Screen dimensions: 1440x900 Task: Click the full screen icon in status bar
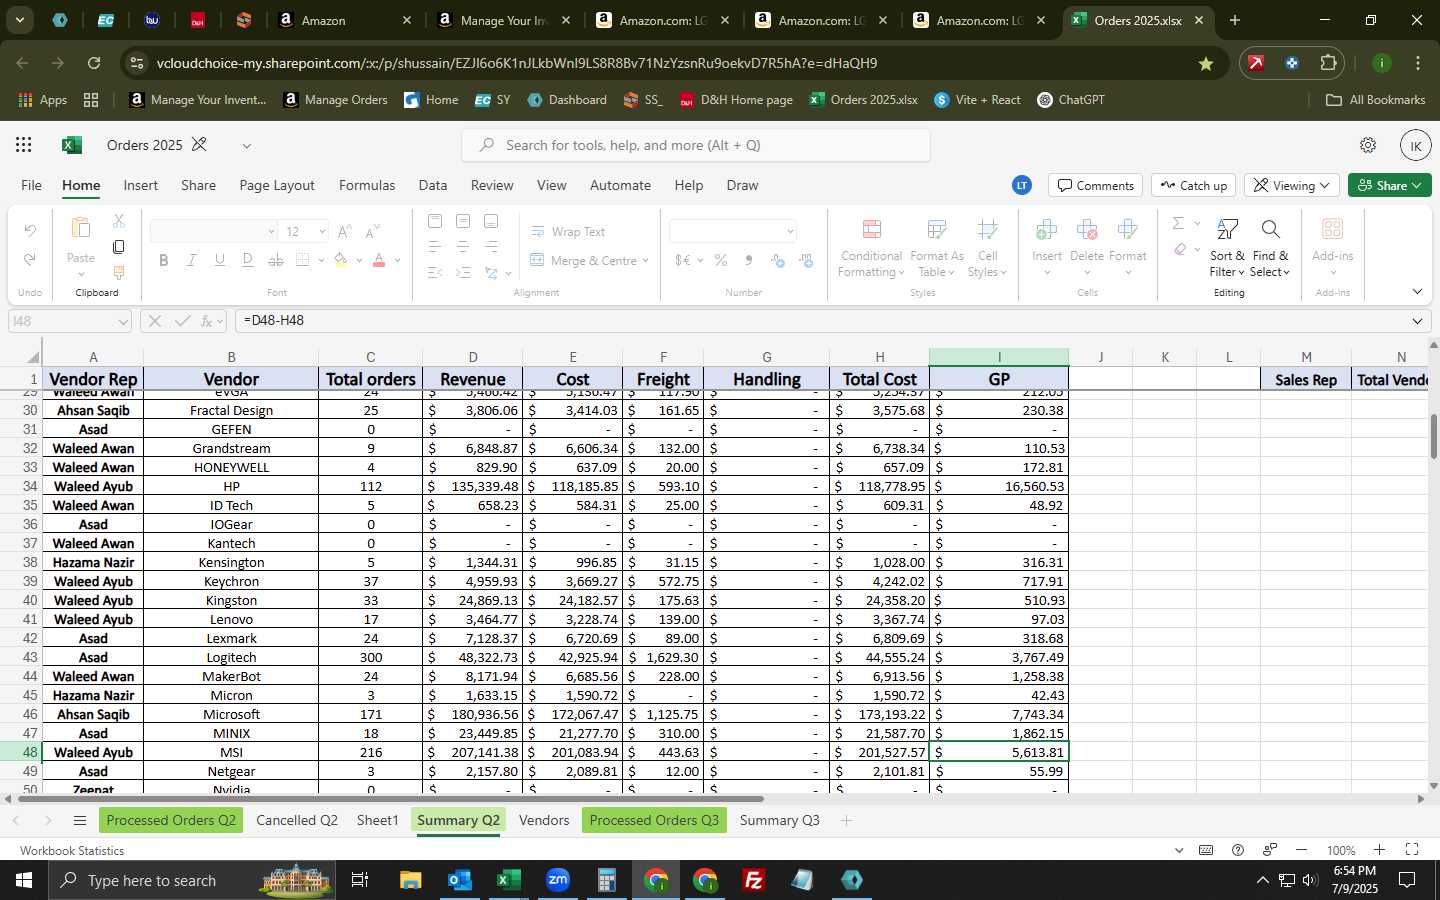click(x=1412, y=850)
